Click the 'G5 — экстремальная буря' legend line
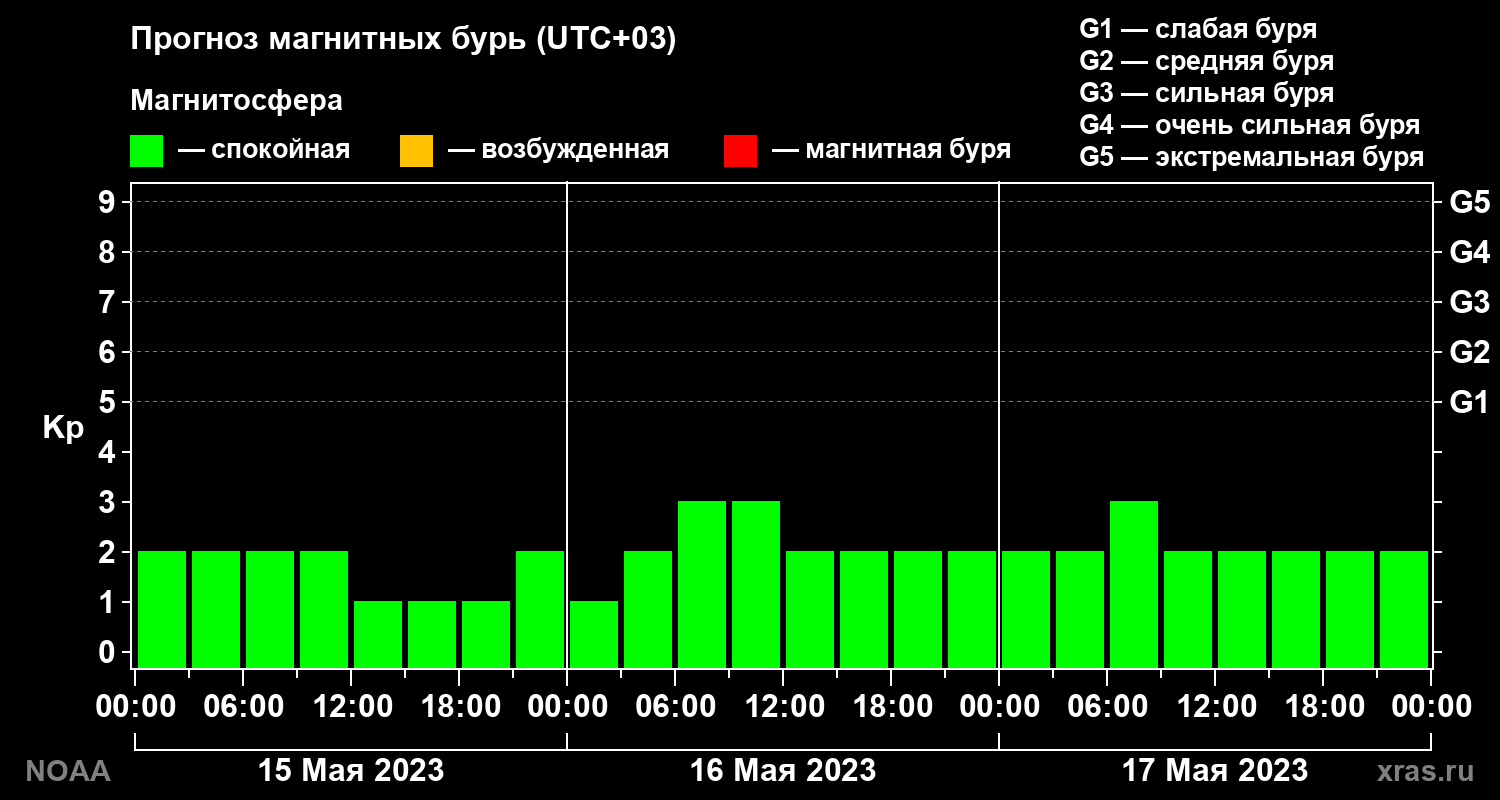Viewport: 1500px width, 800px height. (1252, 158)
